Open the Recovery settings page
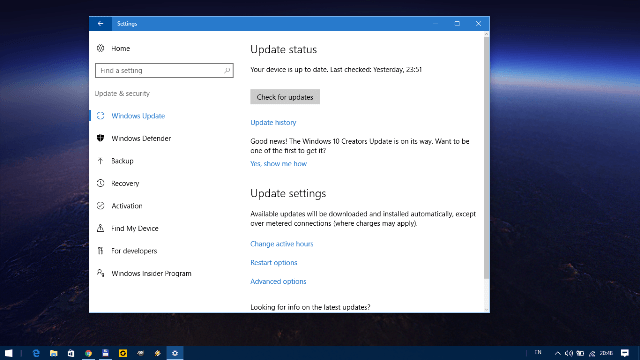Screen dimensions: 640x360 (125, 183)
